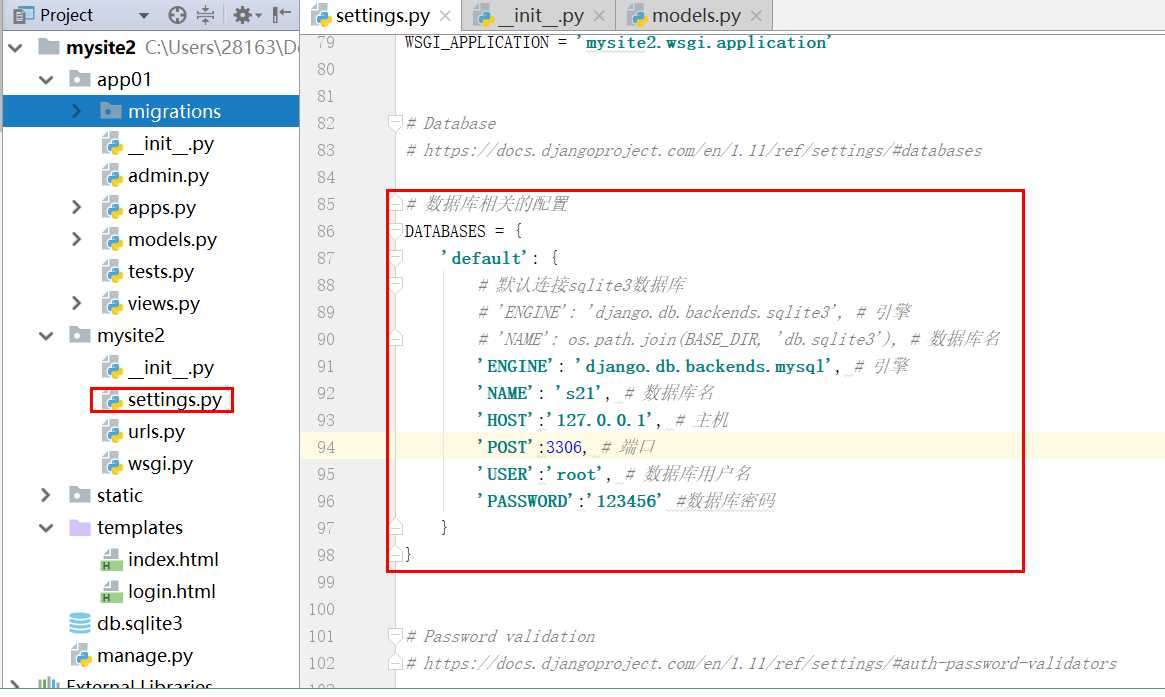Click the port value 3306
The width and height of the screenshot is (1165, 697).
(x=564, y=447)
